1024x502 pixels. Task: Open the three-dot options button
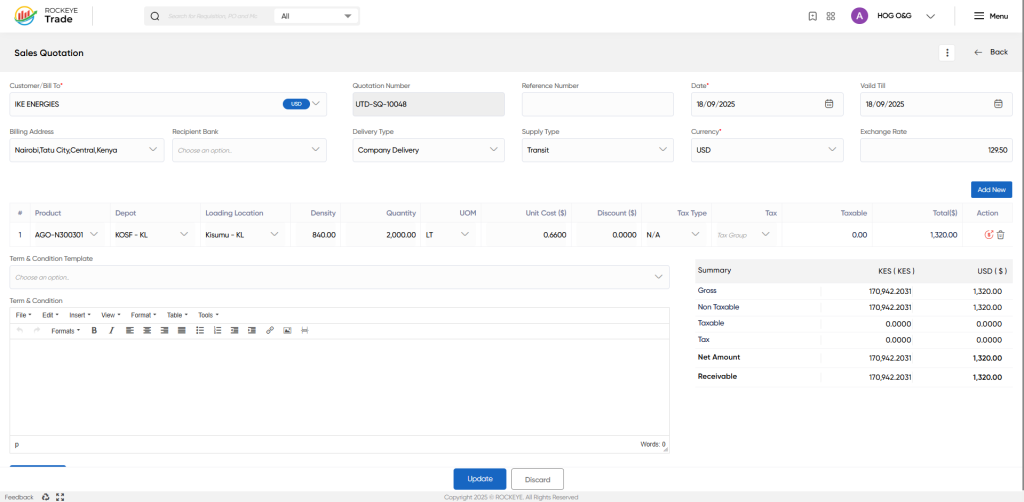click(947, 53)
